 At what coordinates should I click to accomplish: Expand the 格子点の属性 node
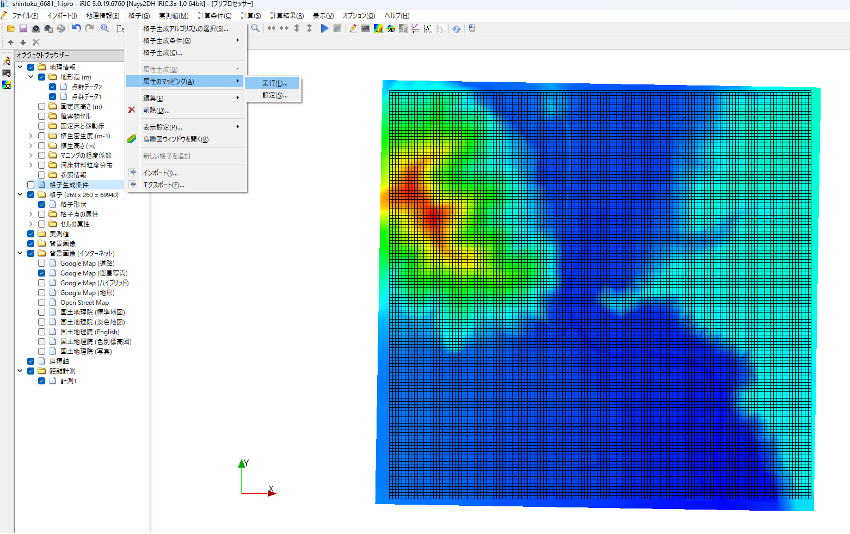pyautogui.click(x=31, y=214)
